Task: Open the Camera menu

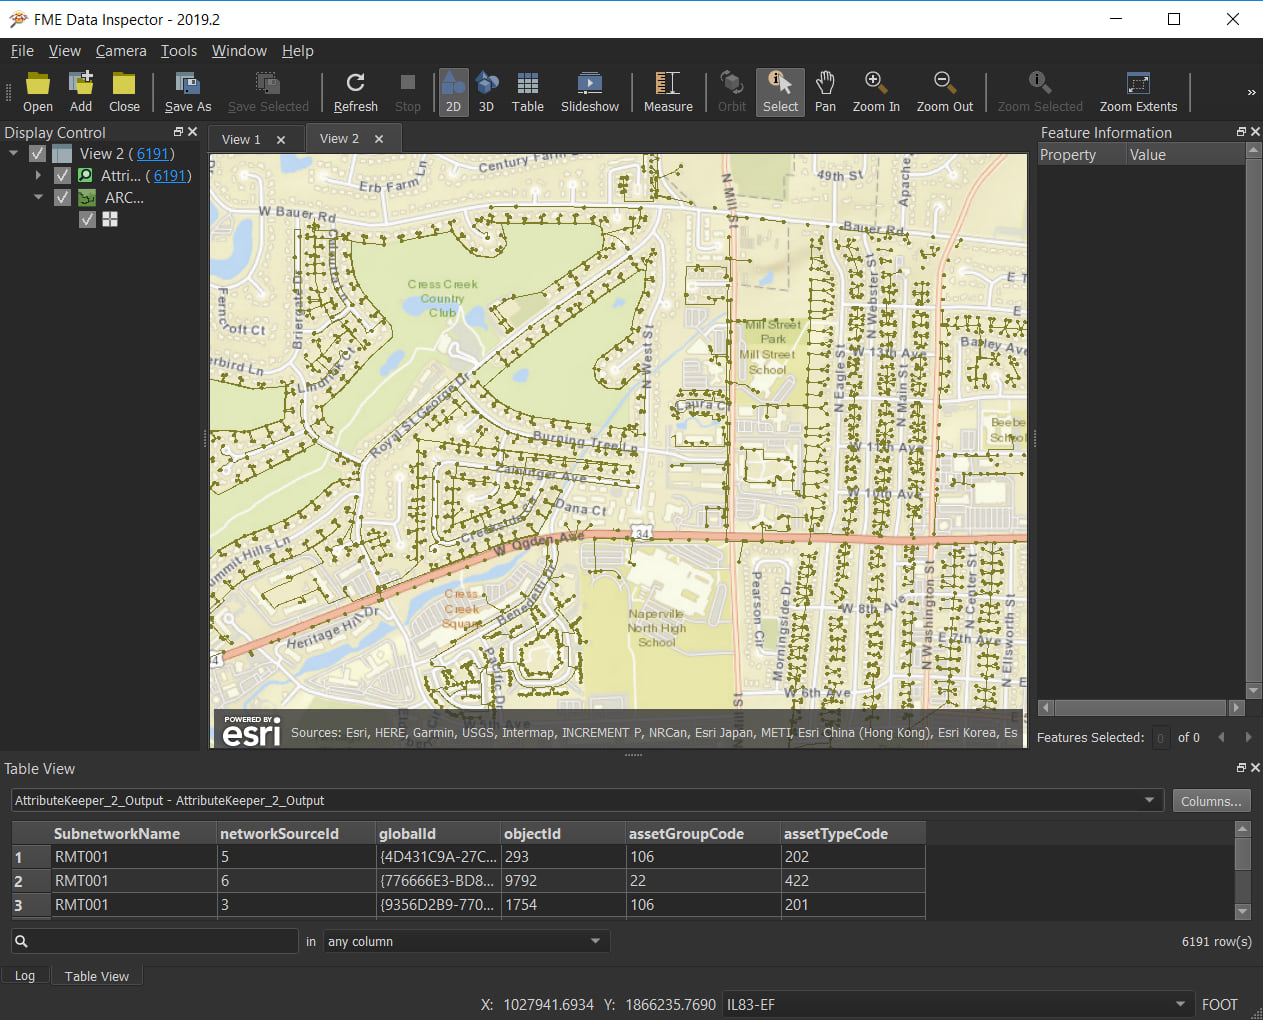Action: [x=120, y=50]
